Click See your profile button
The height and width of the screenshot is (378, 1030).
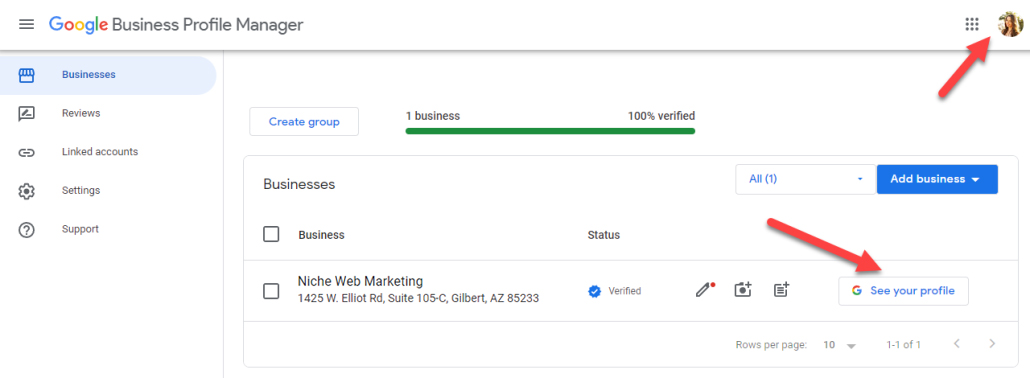click(x=903, y=291)
